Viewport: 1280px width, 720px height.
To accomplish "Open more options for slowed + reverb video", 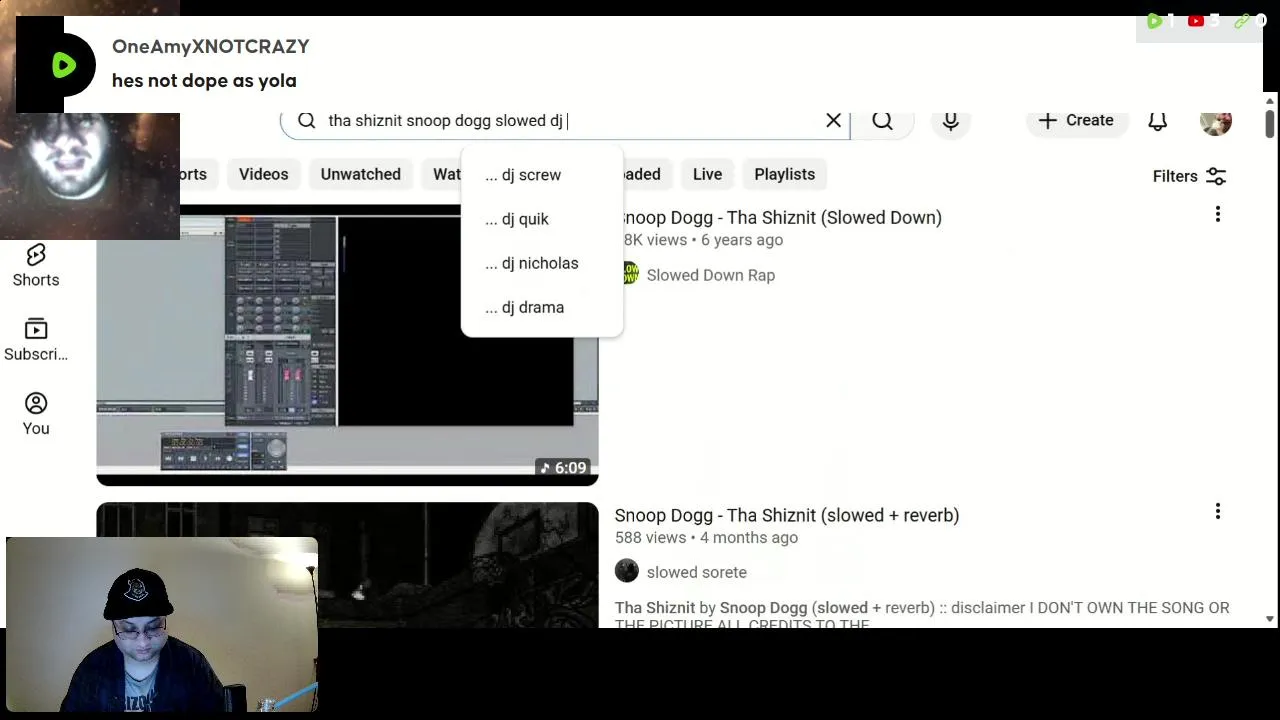I will pyautogui.click(x=1218, y=511).
